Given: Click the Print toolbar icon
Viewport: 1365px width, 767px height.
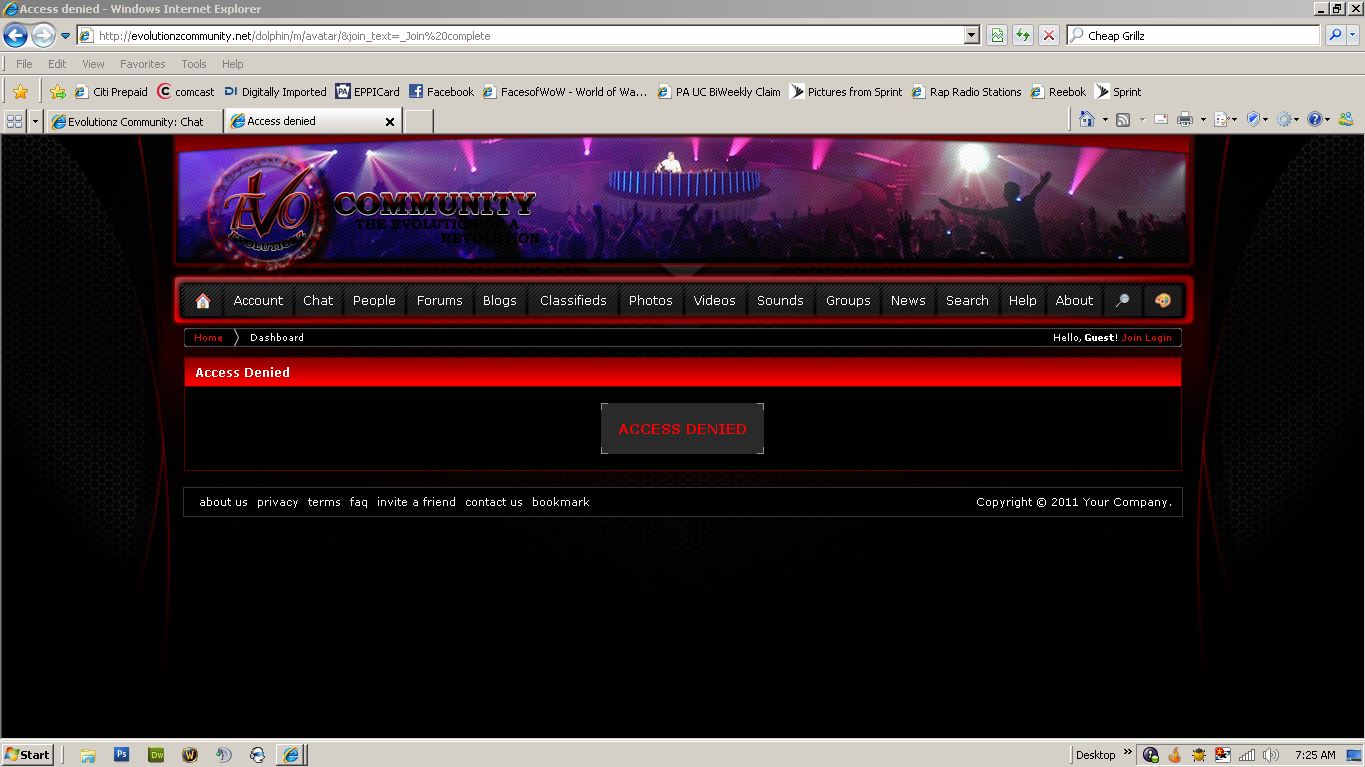Looking at the screenshot, I should (1185, 120).
